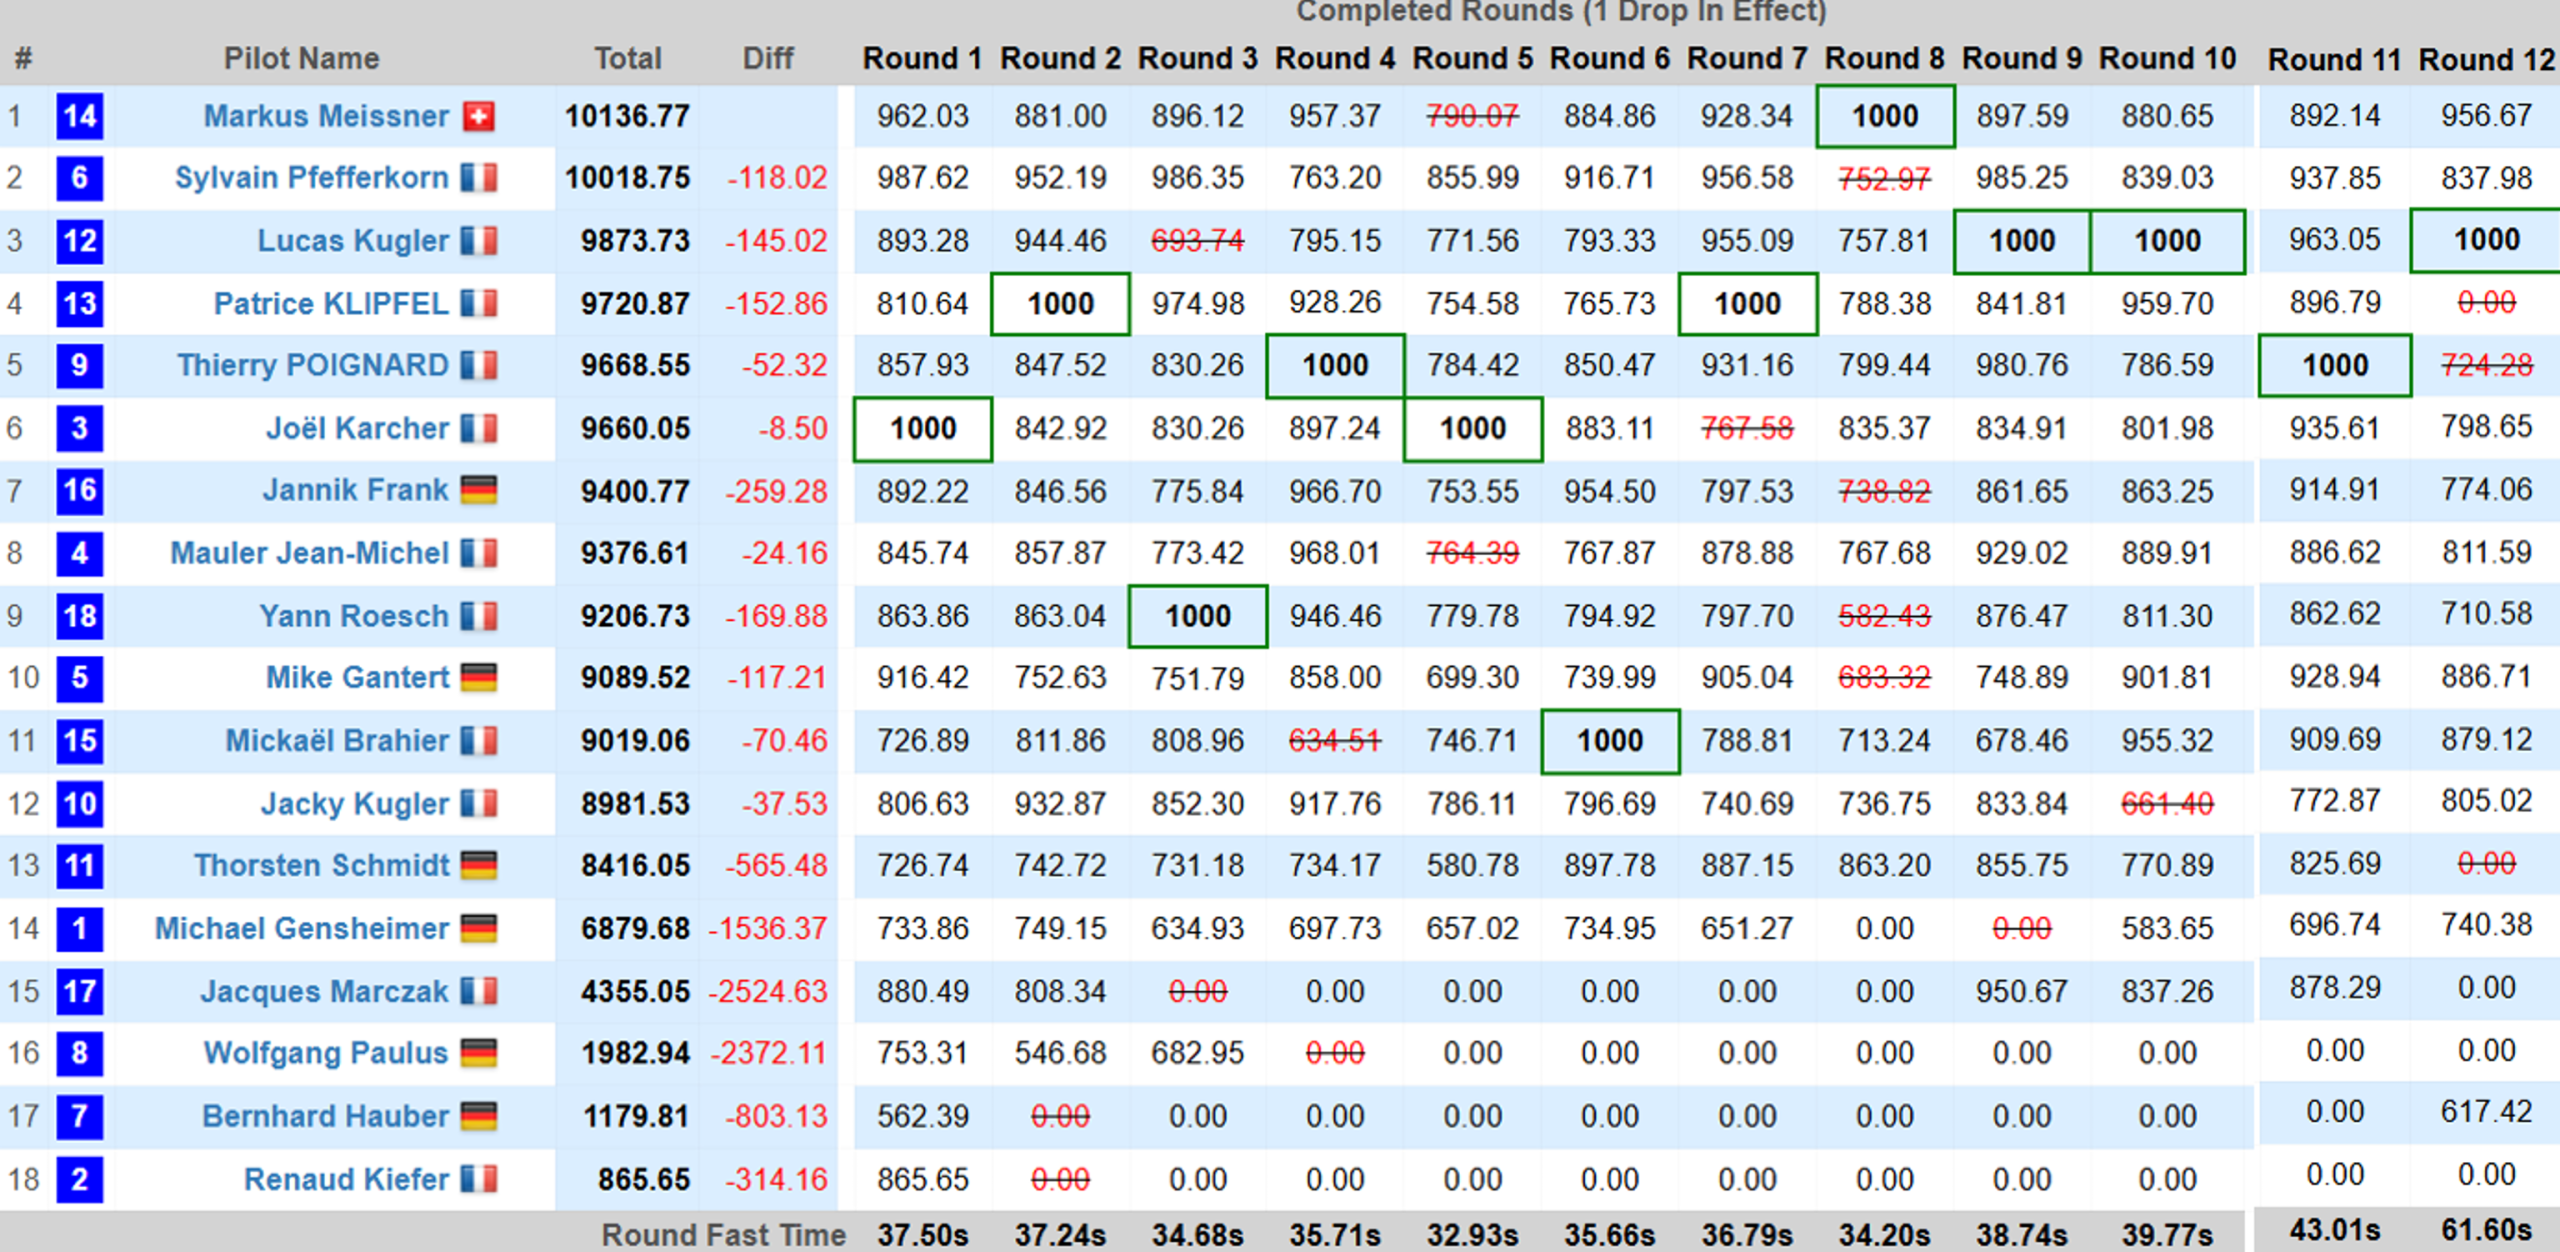The width and height of the screenshot is (2560, 1252).
Task: Open Thierry POIGNARD pilot link
Action: (x=312, y=365)
